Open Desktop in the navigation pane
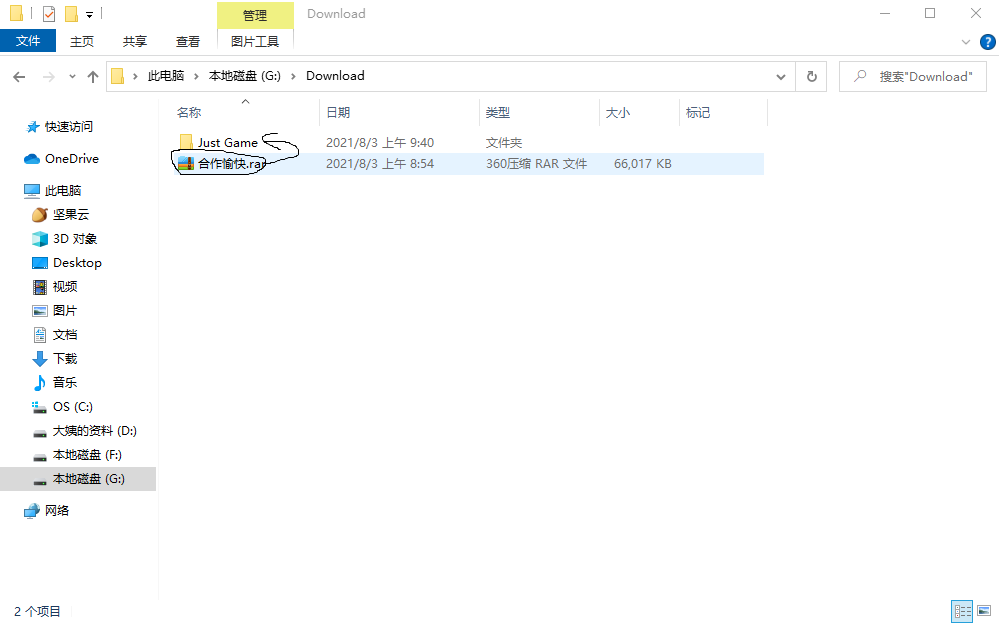The height and width of the screenshot is (623, 999). coord(77,262)
